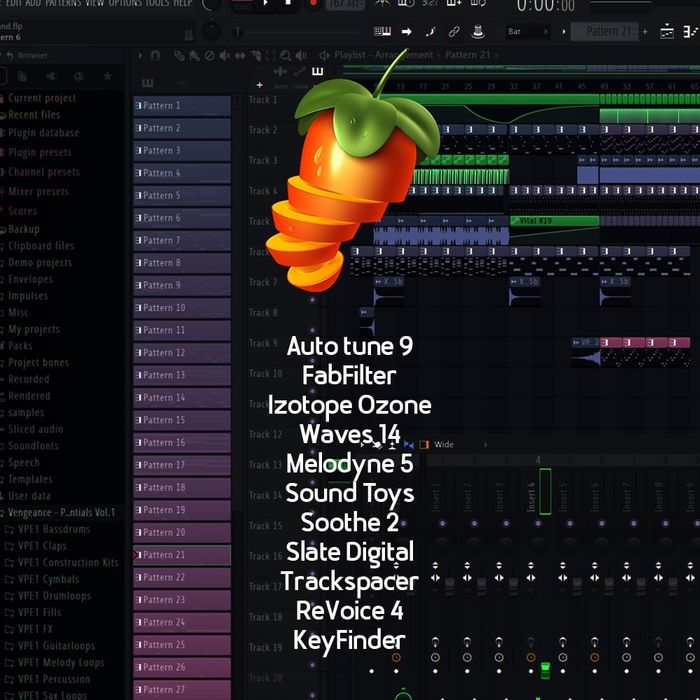
Task: Open the ADD menu
Action: [x=33, y=3]
